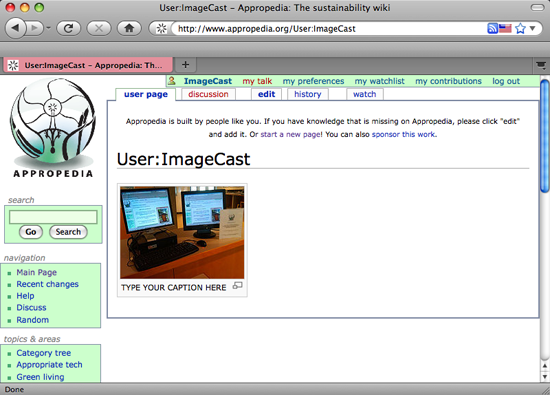550x395 pixels.
Task: Open the Discuss link
Action: tap(31, 308)
